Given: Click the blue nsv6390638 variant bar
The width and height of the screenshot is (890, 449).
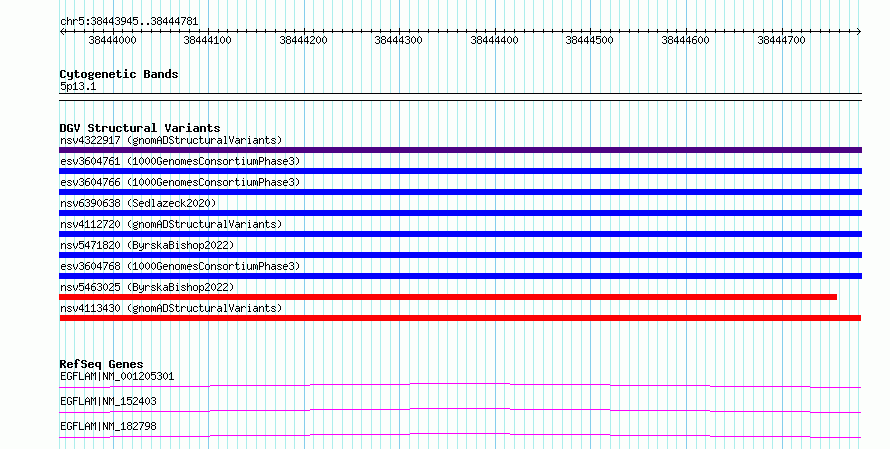Looking at the screenshot, I should (x=460, y=213).
